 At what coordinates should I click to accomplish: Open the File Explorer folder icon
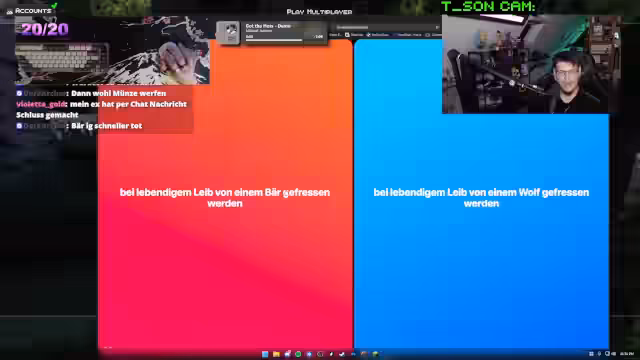tap(276, 354)
